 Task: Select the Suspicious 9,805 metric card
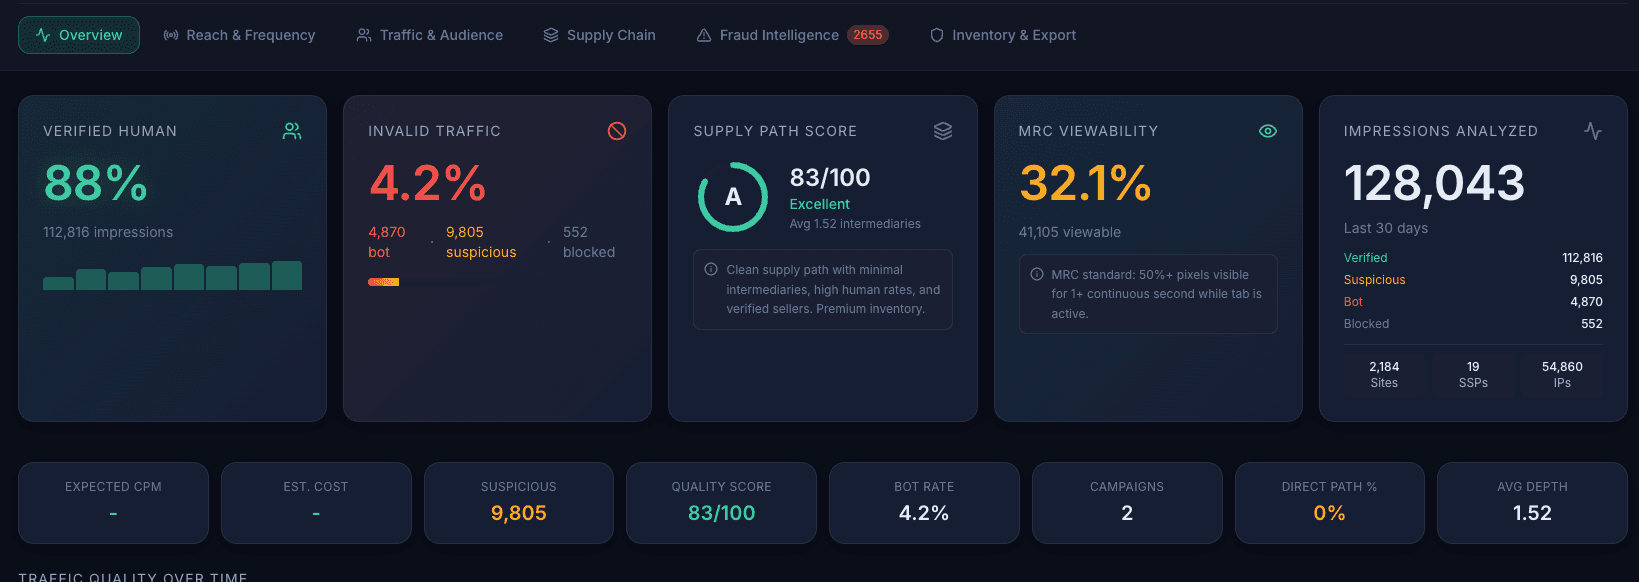[x=519, y=503]
